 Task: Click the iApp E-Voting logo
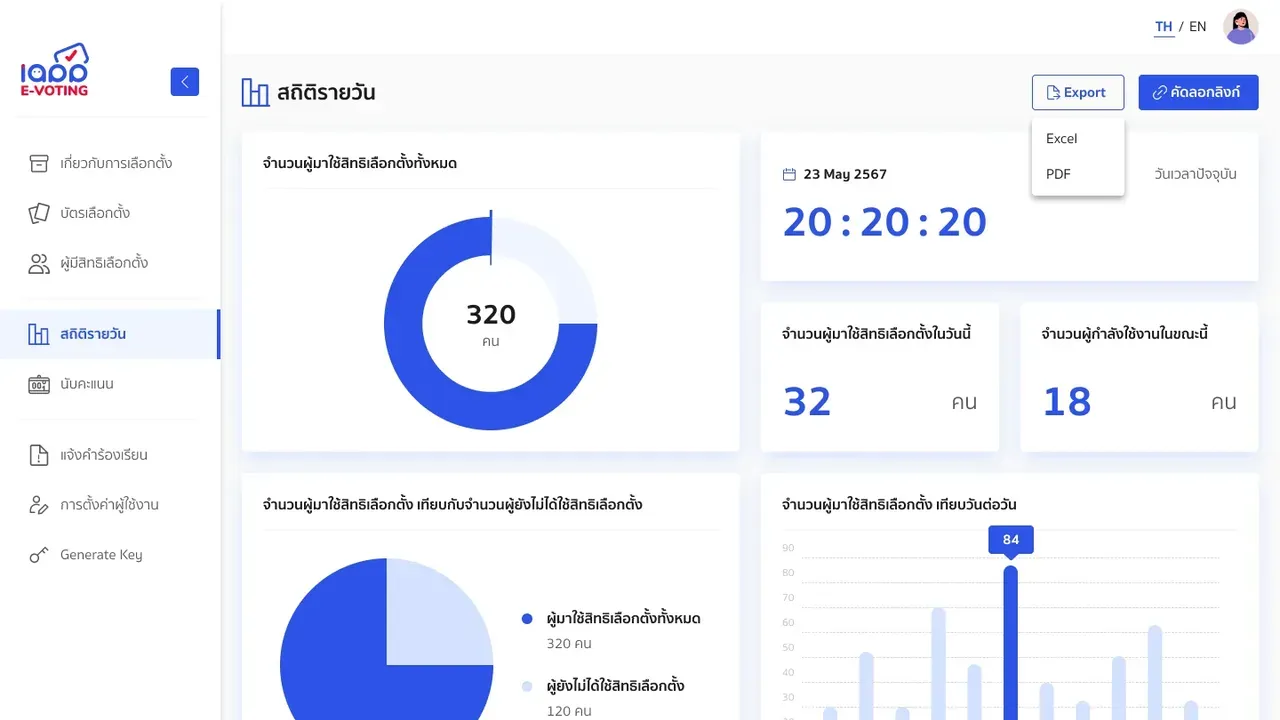[55, 70]
